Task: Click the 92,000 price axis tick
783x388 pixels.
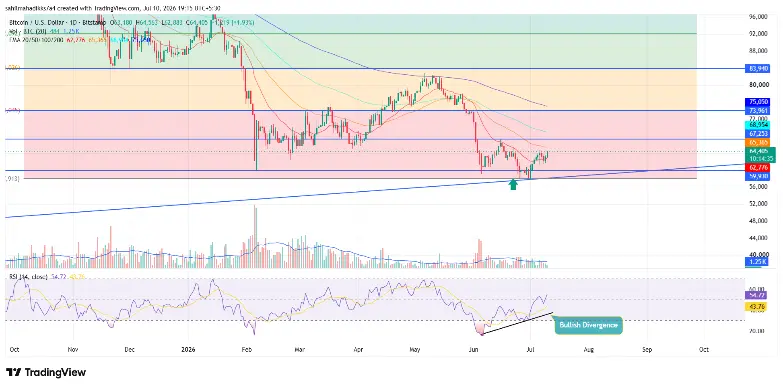Action: 758,33
